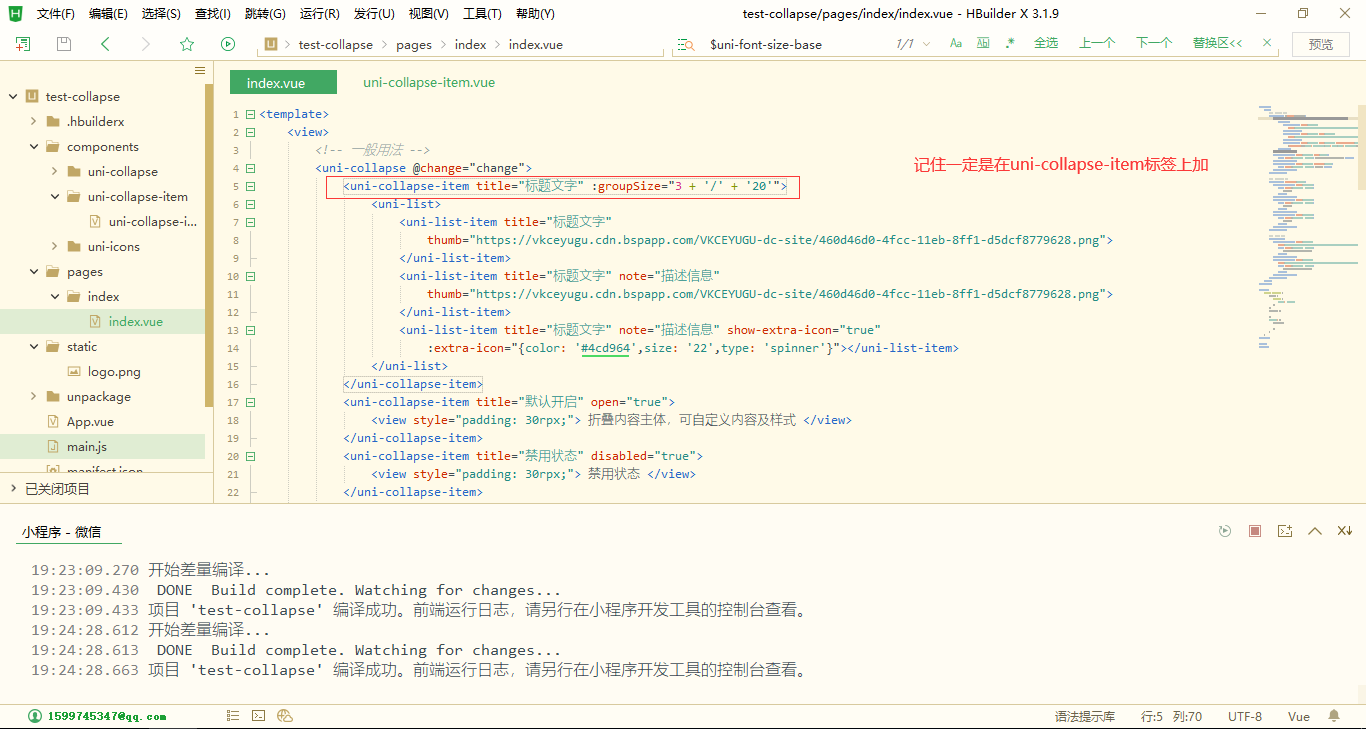Switch to the uni-collapse-item.vue tab
The image size is (1366, 729).
coord(428,82)
